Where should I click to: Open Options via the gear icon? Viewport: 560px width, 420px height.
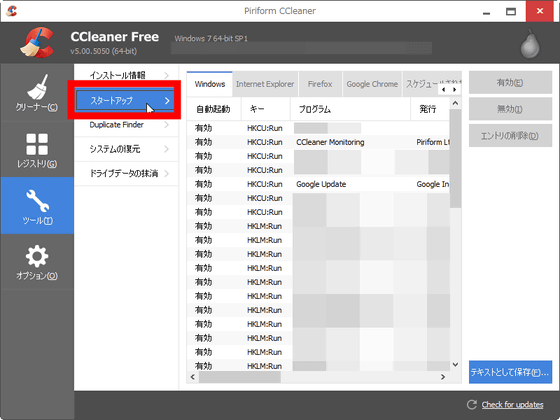37,256
